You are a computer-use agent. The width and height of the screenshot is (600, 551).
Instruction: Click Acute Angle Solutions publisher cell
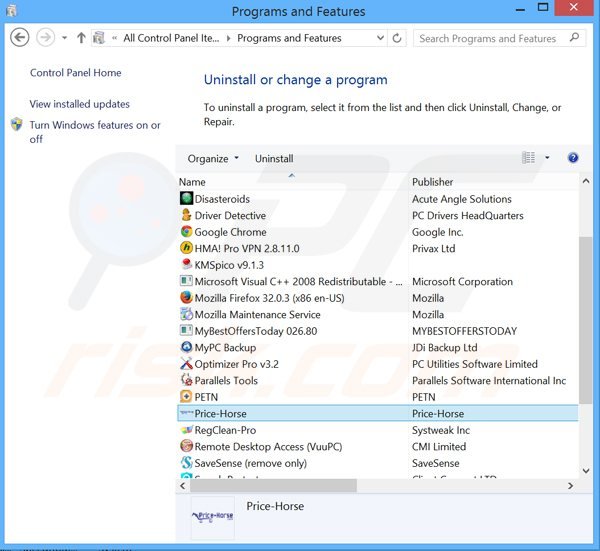[461, 199]
